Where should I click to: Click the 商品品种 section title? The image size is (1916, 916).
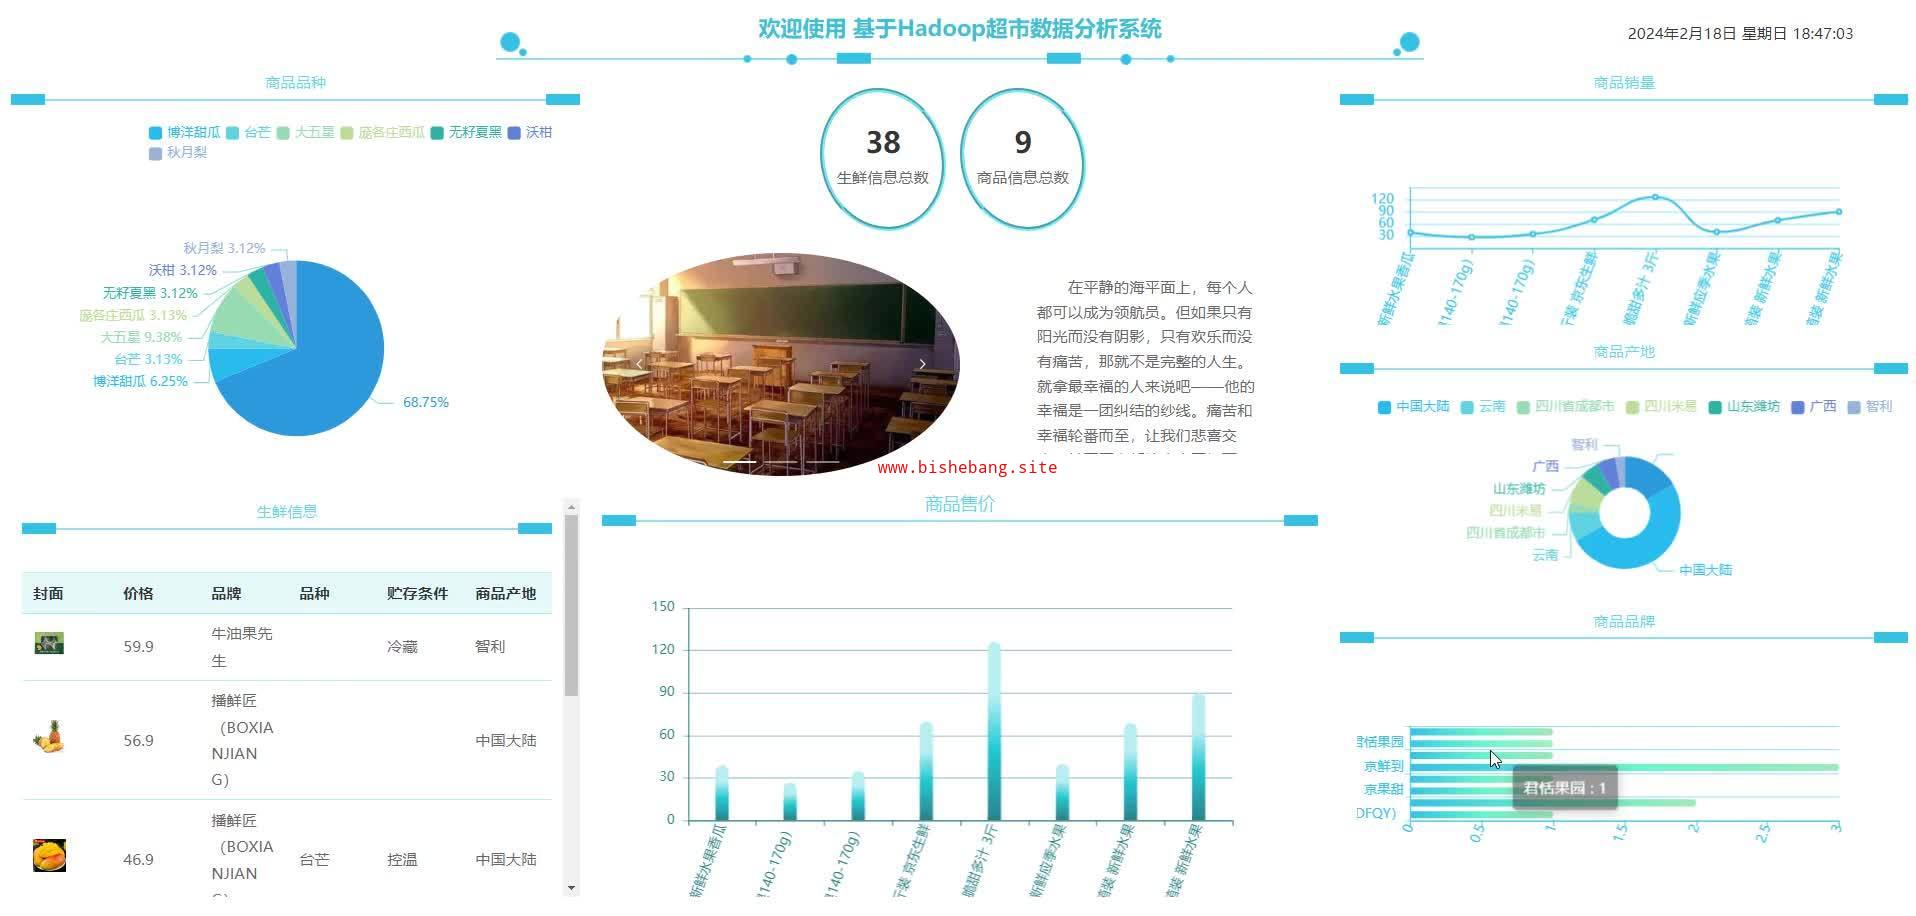coord(295,83)
